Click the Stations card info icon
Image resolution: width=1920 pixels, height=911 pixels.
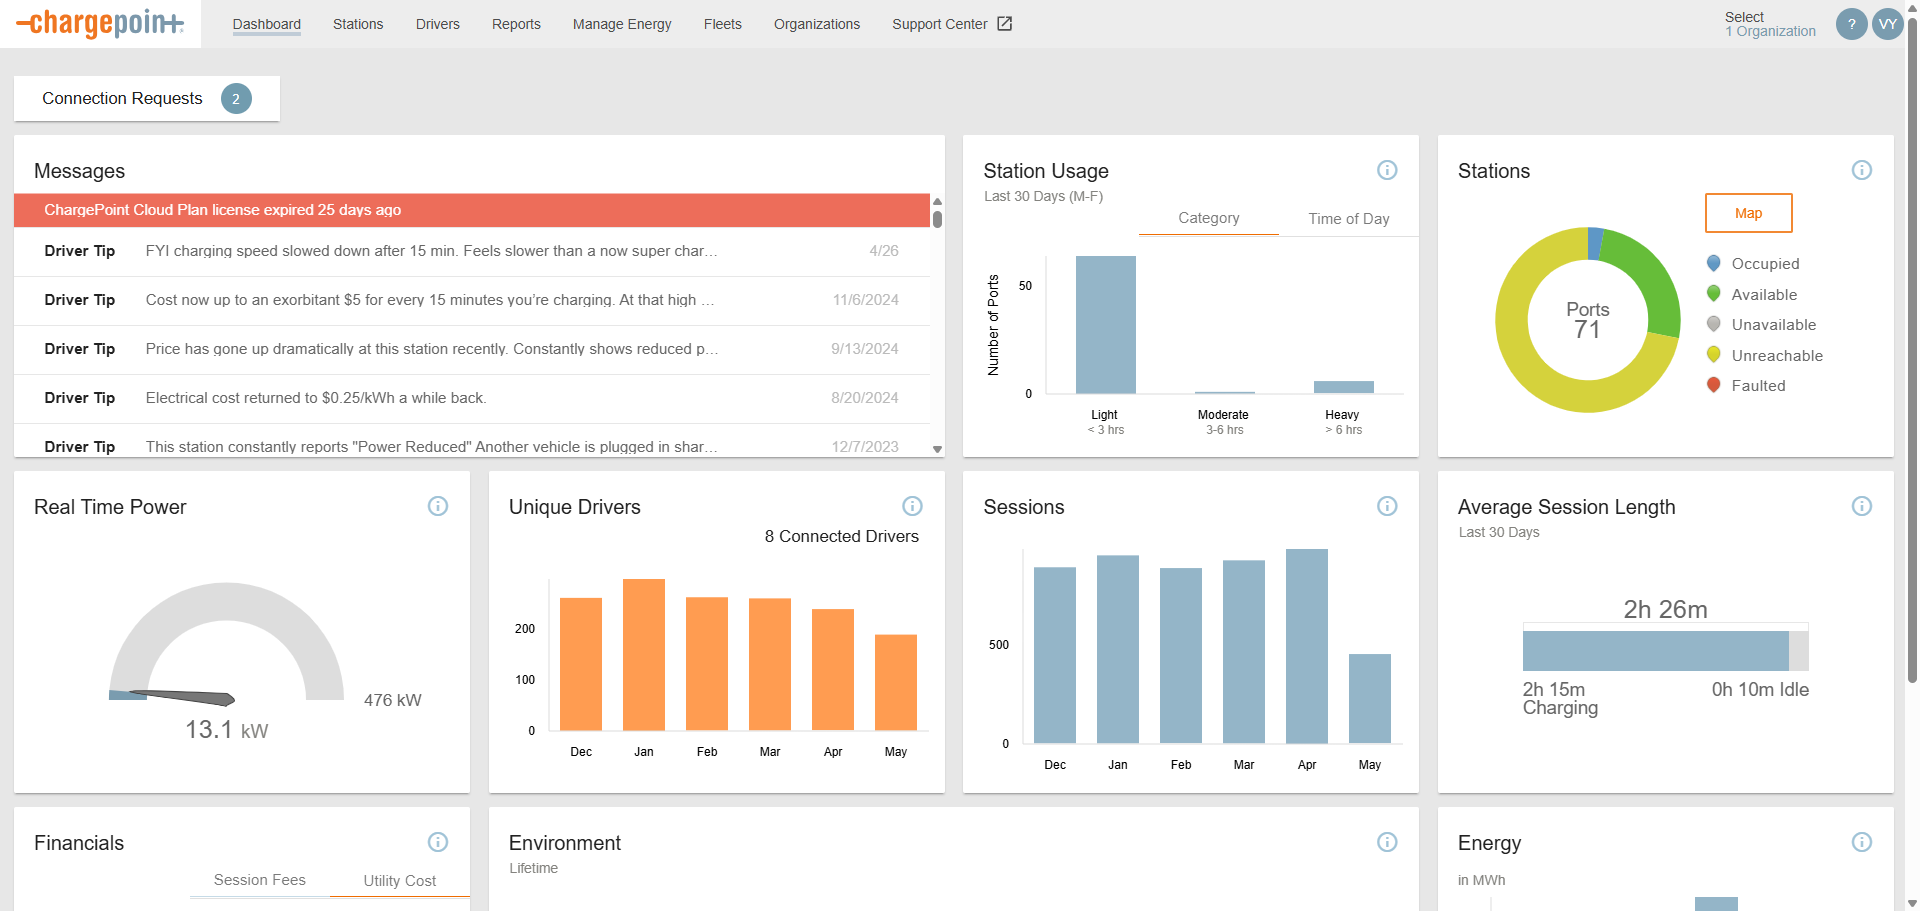click(x=1861, y=170)
